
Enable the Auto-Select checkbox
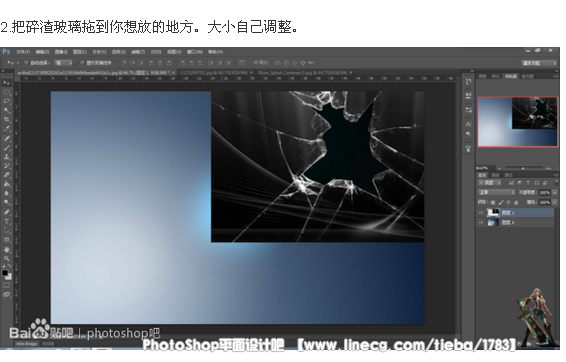pyautogui.click(x=26, y=63)
